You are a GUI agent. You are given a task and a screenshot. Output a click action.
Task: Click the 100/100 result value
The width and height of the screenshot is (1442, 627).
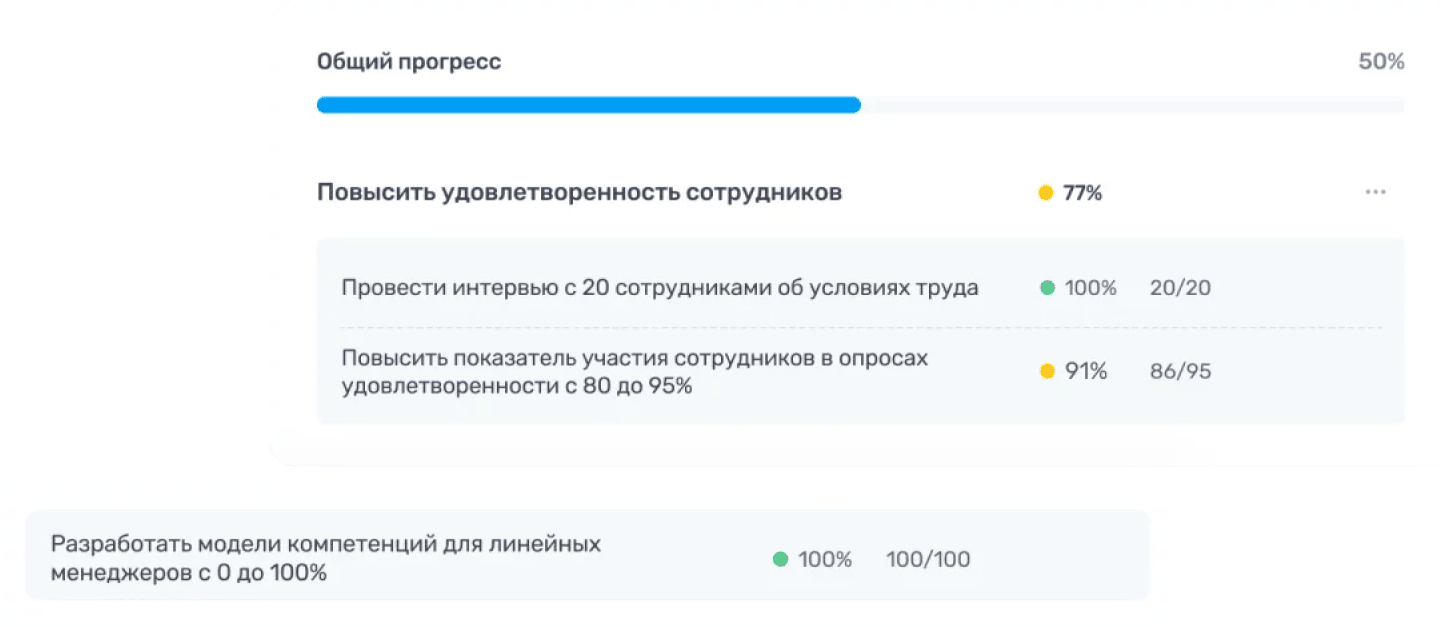928,560
